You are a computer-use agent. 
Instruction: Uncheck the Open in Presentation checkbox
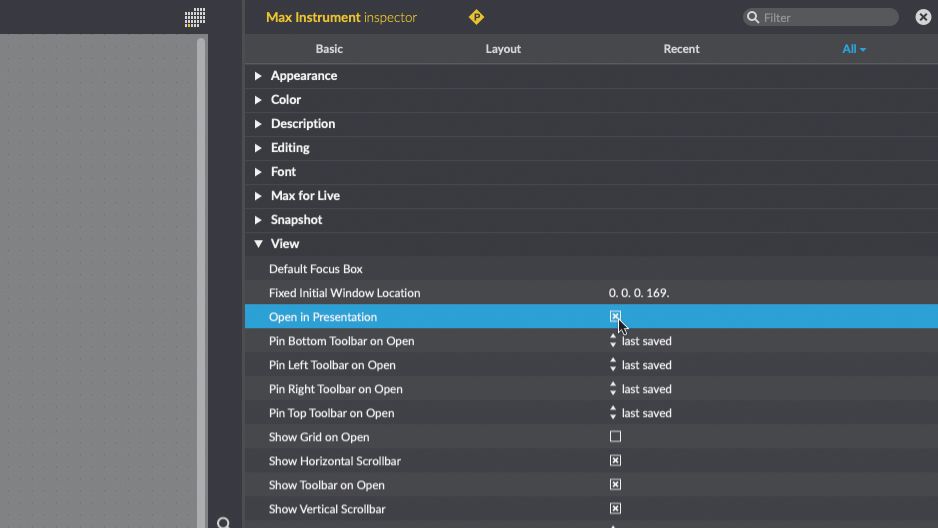point(615,317)
